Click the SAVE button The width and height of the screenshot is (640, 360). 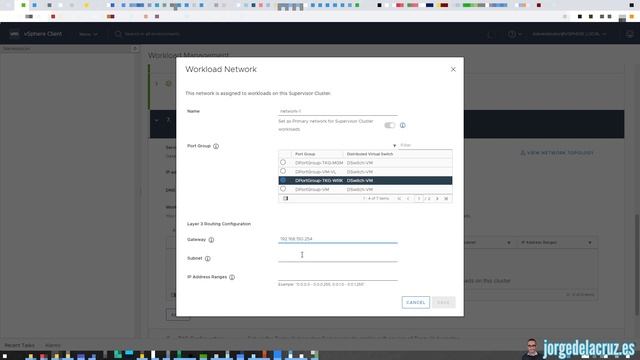443,302
